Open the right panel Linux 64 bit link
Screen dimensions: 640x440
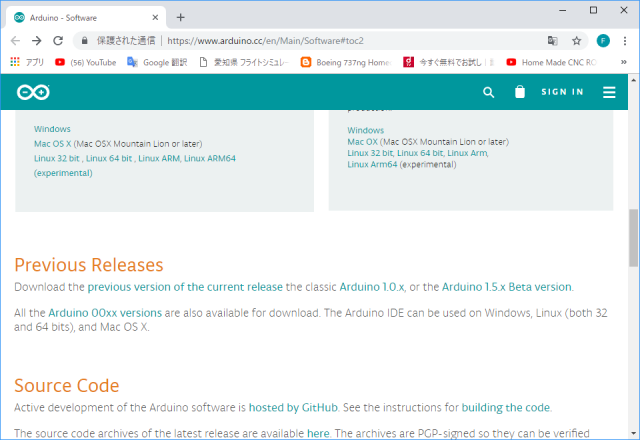click(420, 153)
